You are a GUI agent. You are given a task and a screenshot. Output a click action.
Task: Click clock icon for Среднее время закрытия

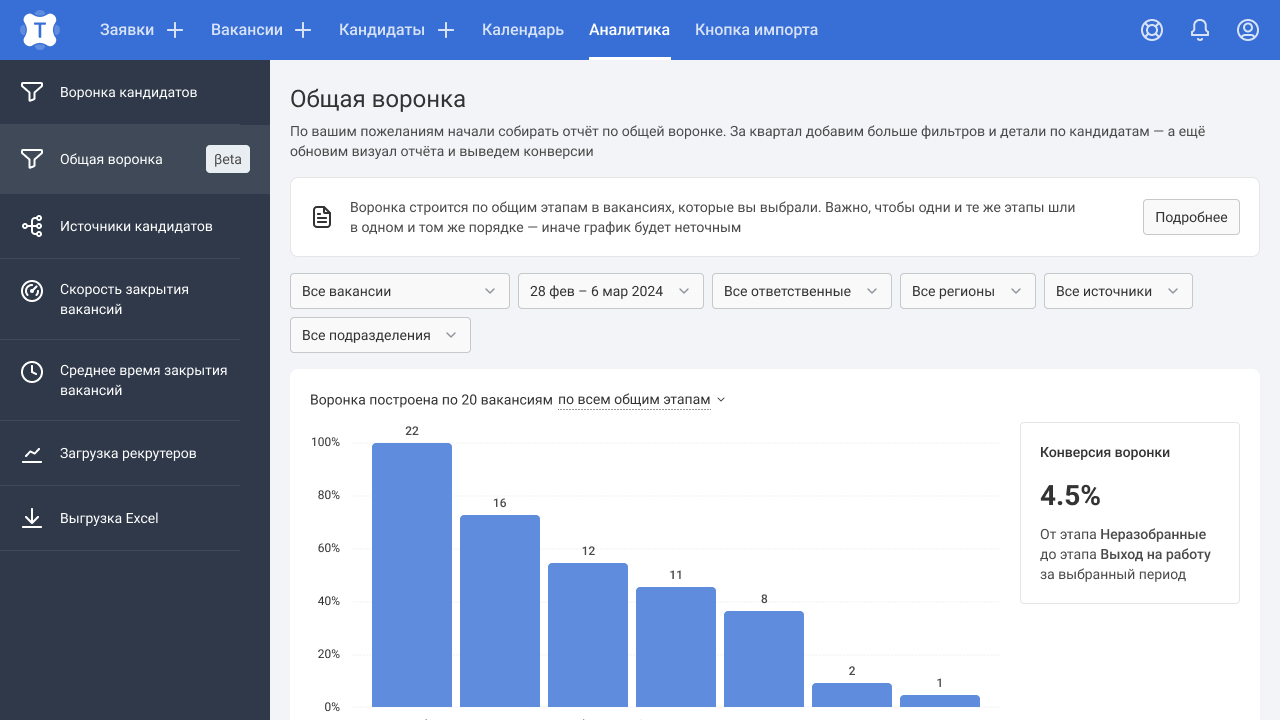tap(32, 372)
